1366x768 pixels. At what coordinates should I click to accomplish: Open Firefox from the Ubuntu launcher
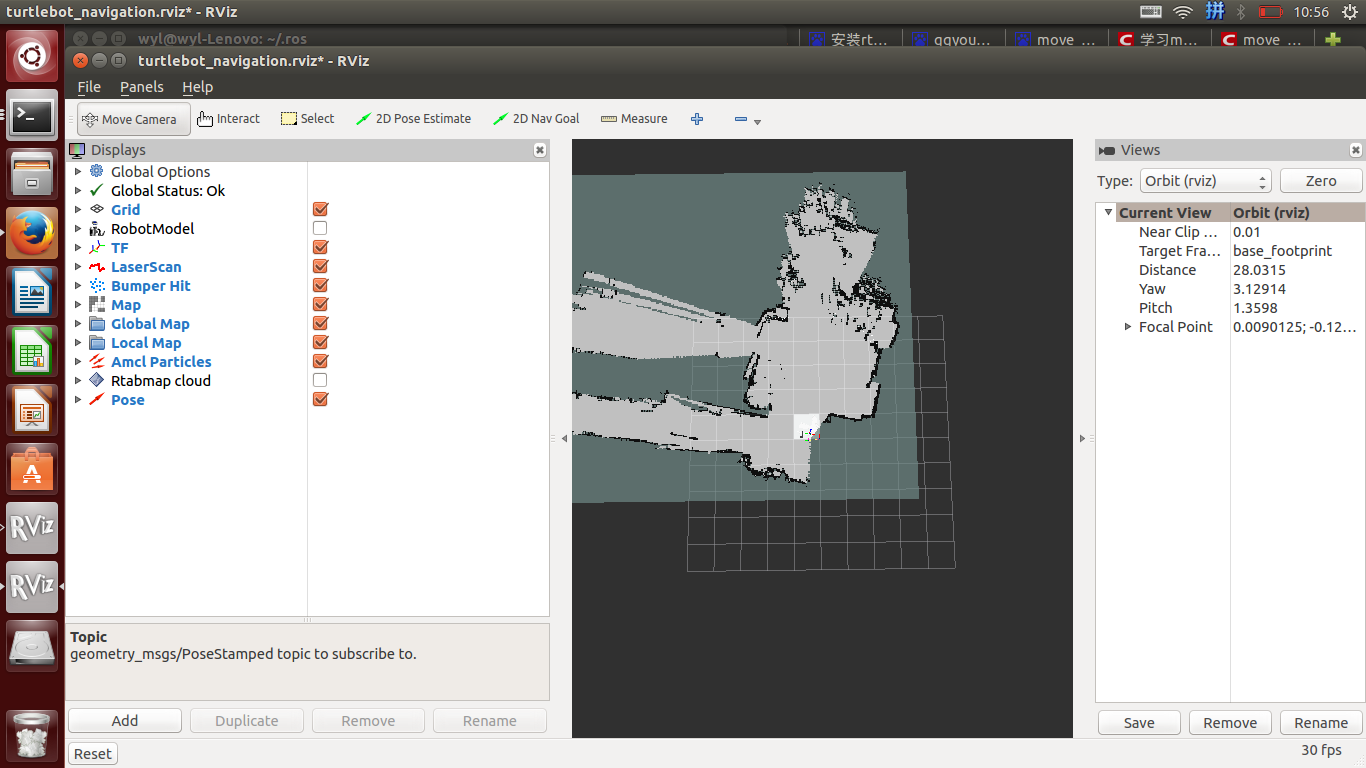pos(32,232)
